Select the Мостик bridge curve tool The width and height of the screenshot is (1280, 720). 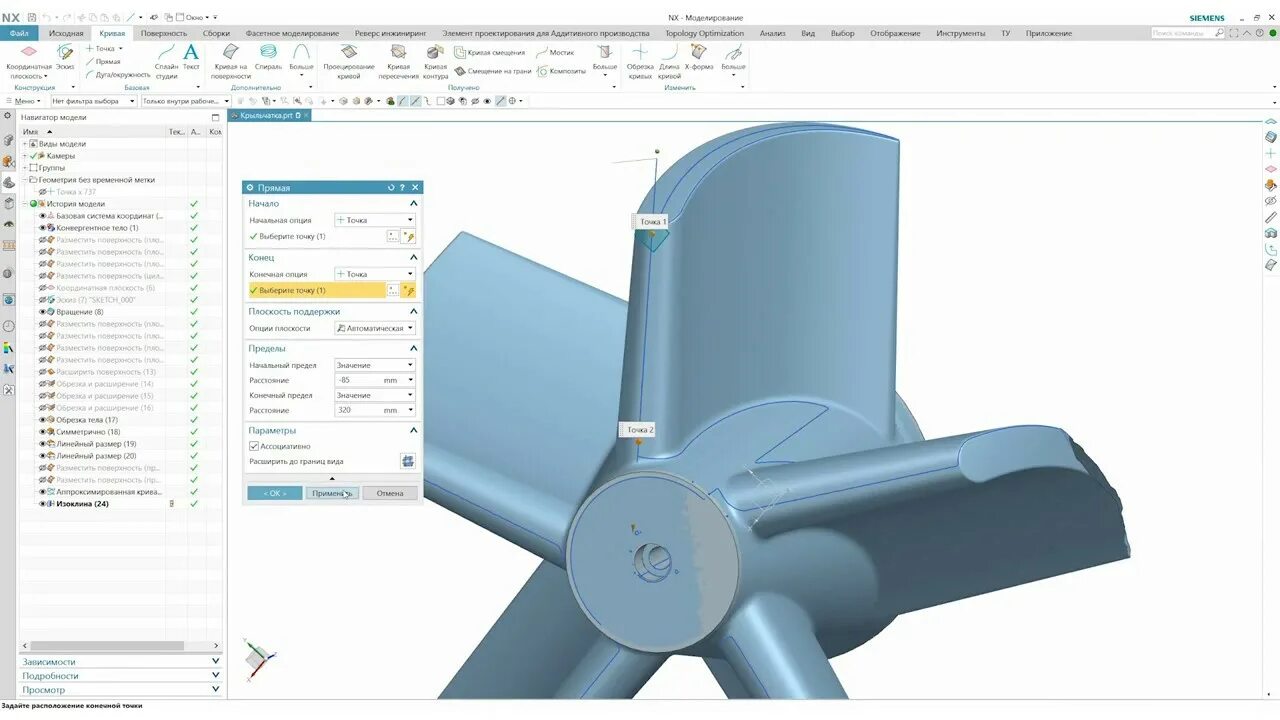click(x=555, y=52)
